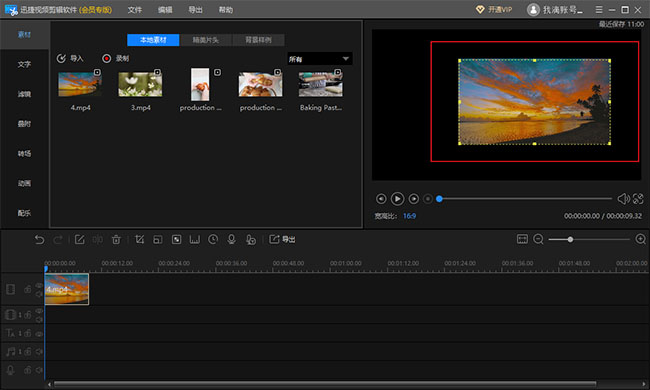The image size is (650, 390).
Task: Open the 帮助 help menu
Action: [226, 10]
